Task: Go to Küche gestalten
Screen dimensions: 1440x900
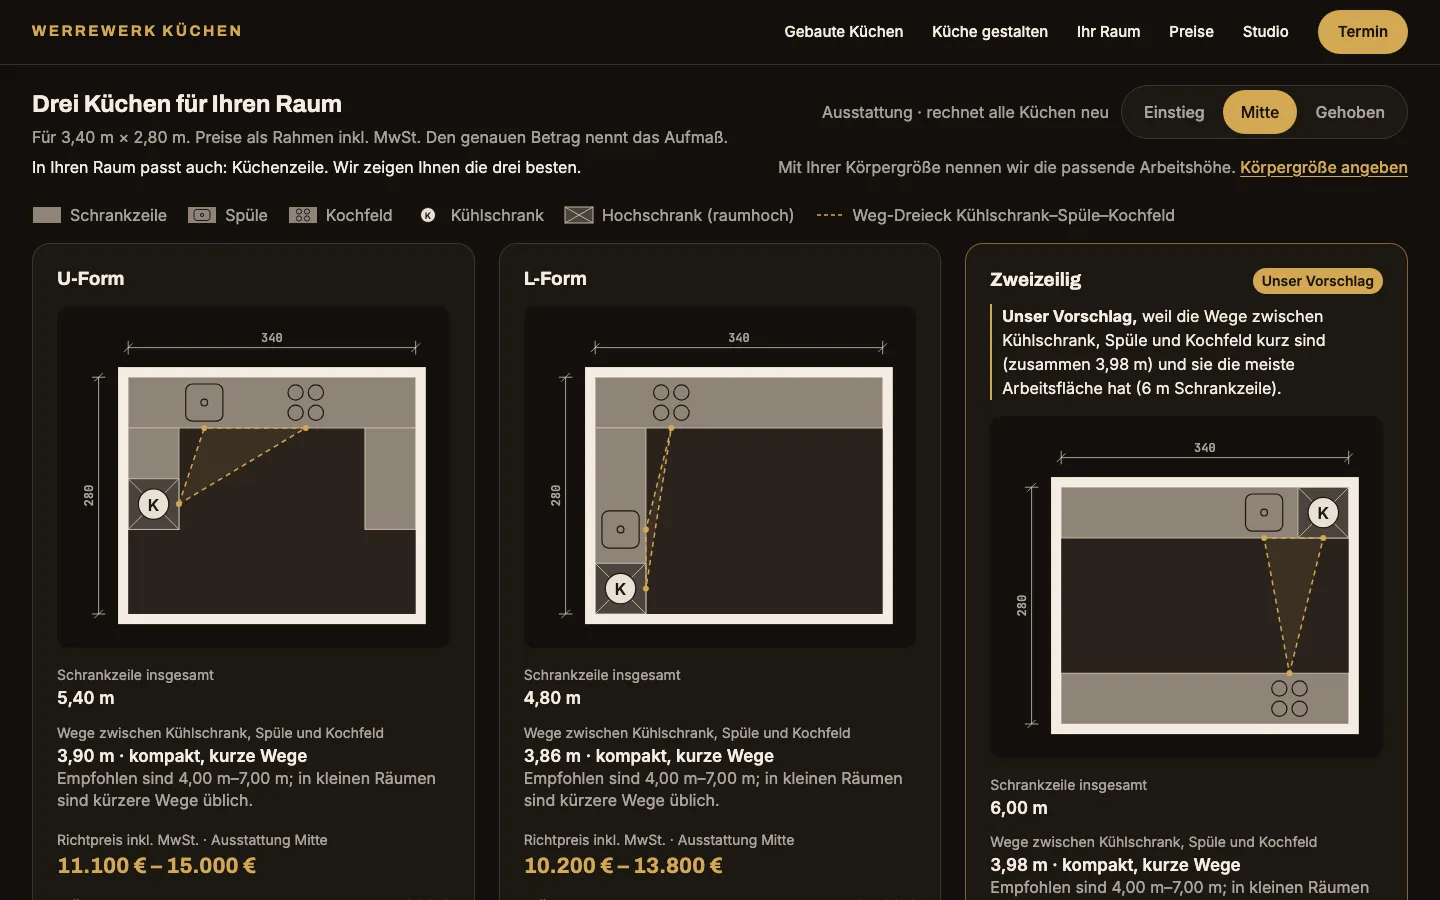Action: (x=990, y=32)
